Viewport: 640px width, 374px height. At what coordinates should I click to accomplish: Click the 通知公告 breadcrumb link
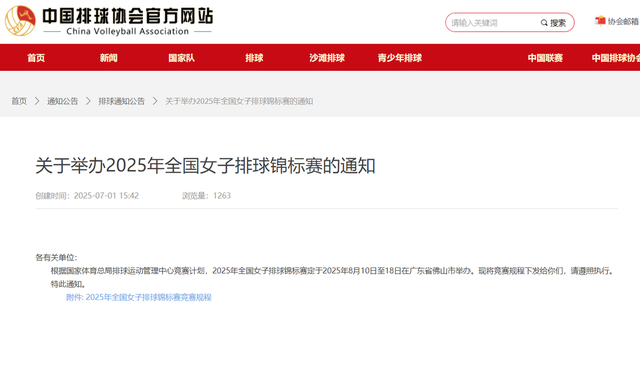(x=62, y=101)
